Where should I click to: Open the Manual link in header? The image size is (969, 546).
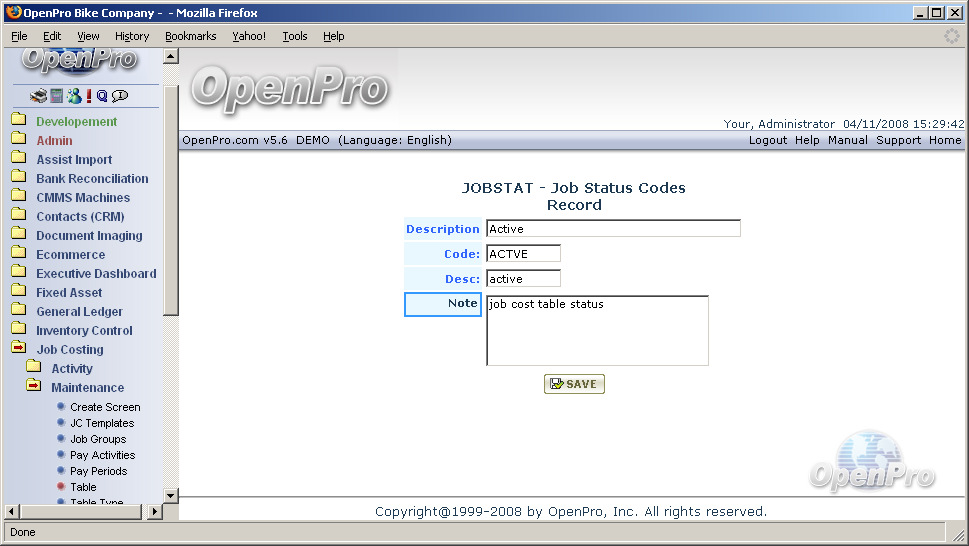[x=847, y=140]
